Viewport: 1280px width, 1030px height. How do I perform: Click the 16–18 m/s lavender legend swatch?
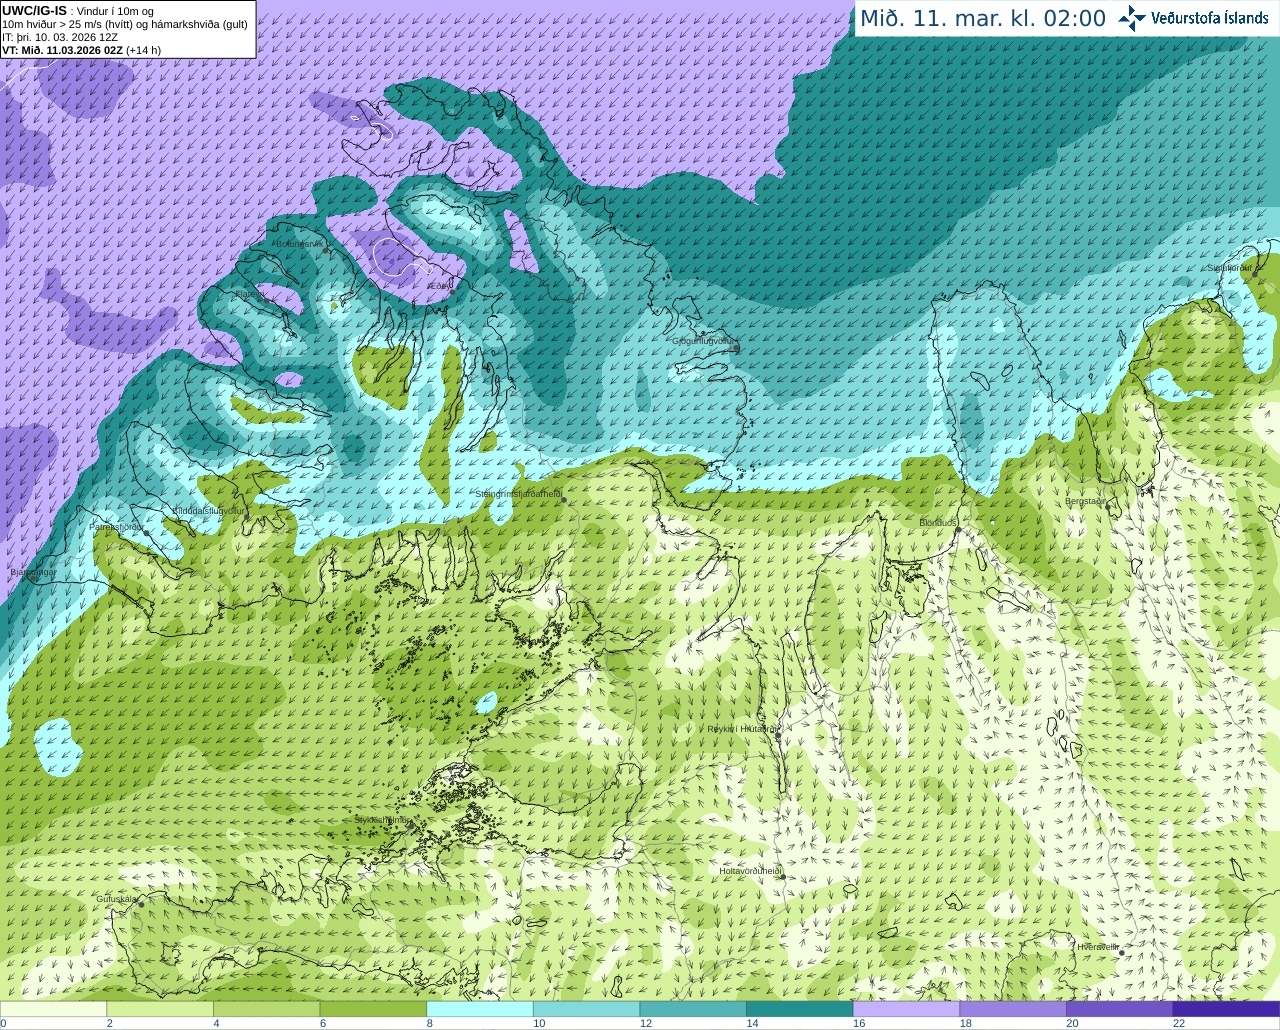coord(906,1009)
